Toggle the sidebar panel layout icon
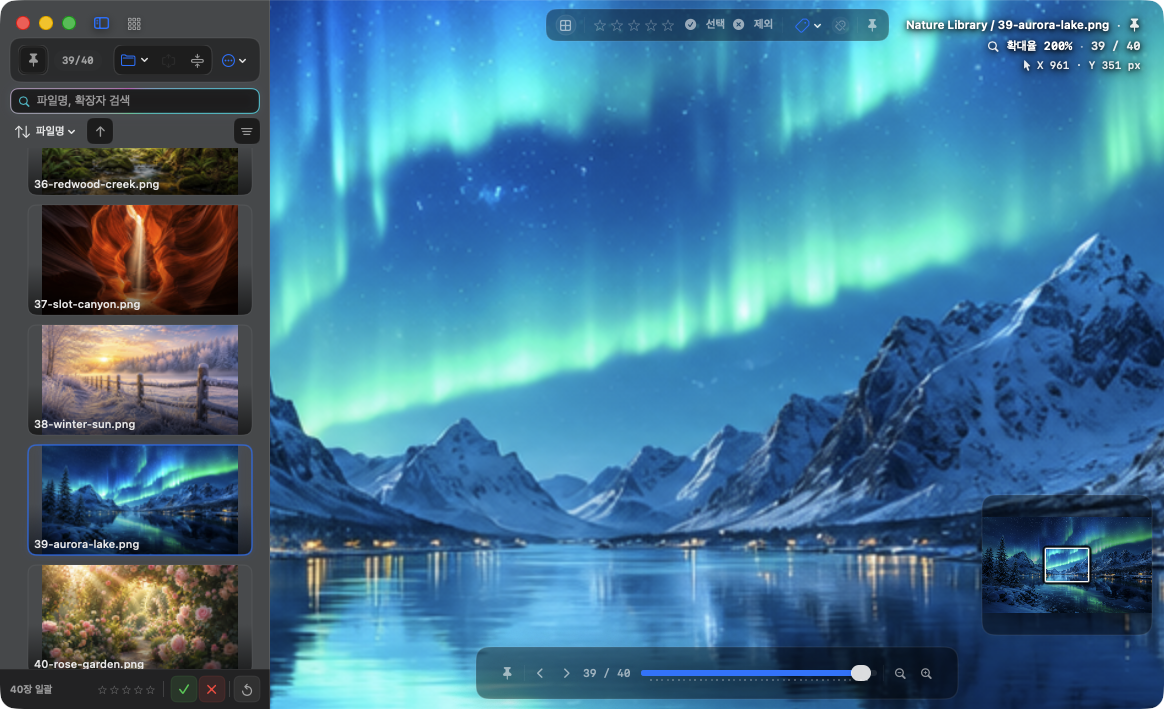 click(x=102, y=23)
